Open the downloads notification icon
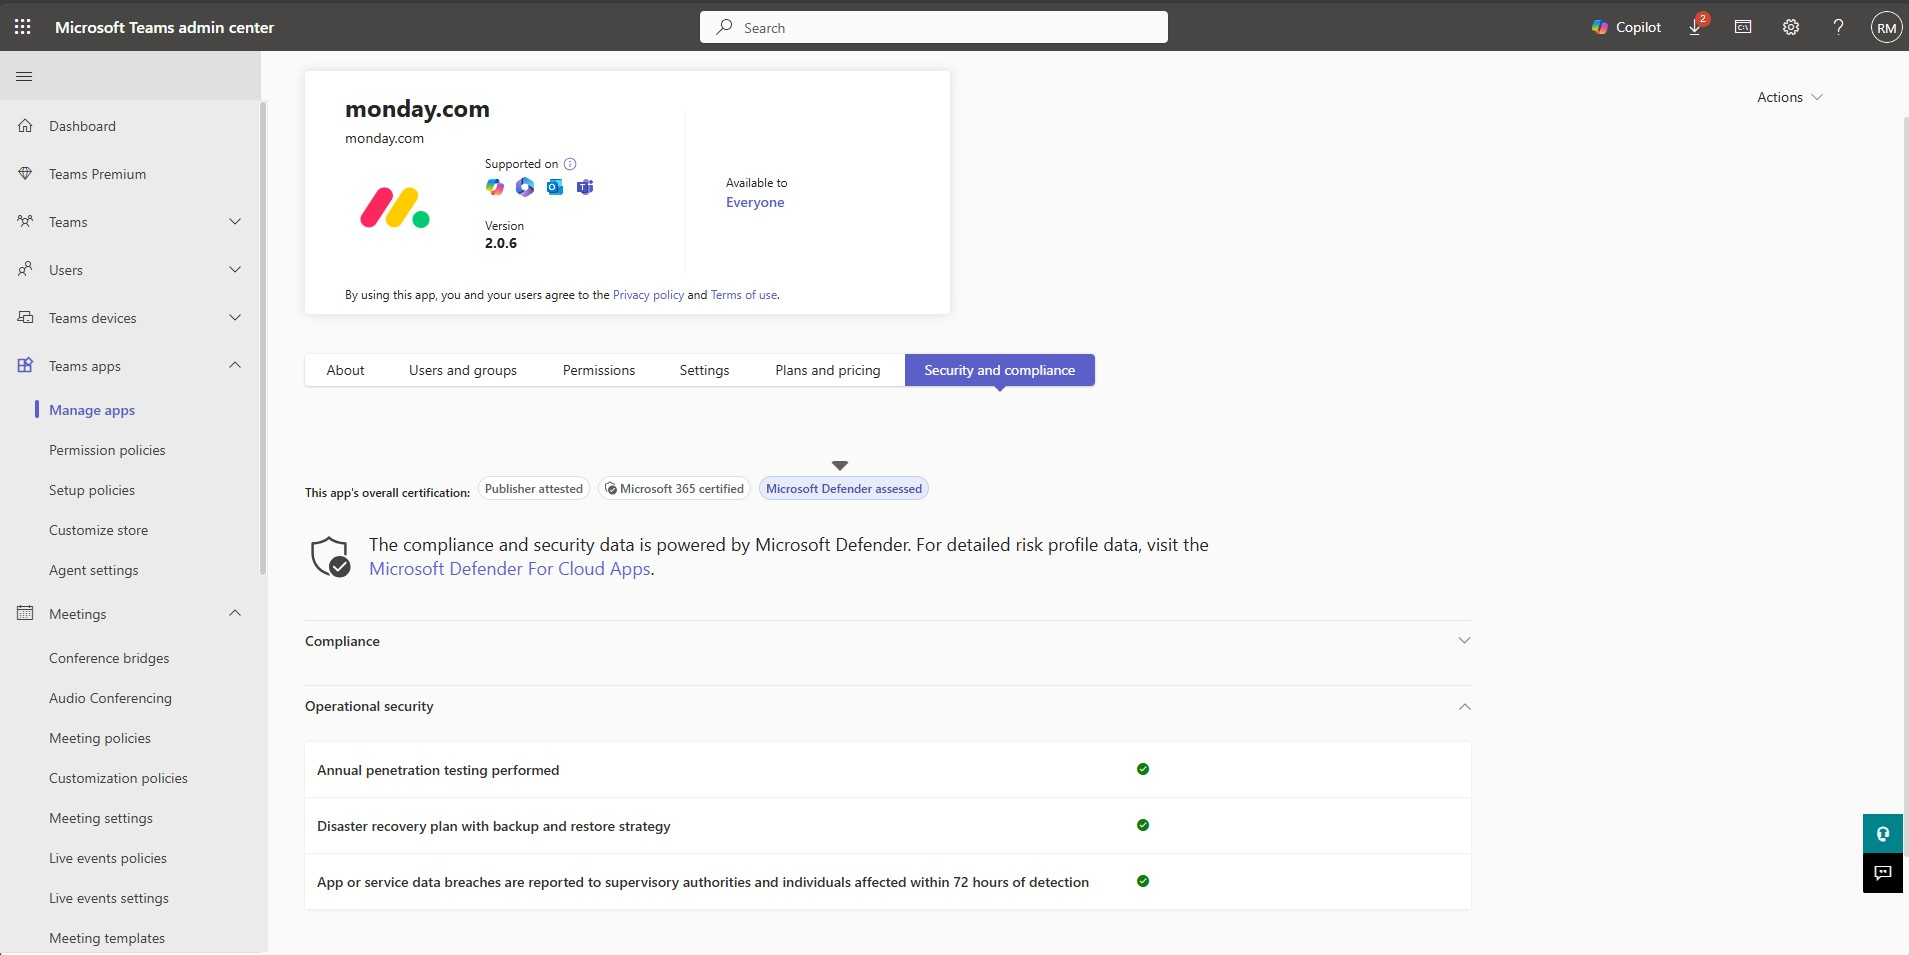Image resolution: width=1909 pixels, height=955 pixels. point(1696,27)
